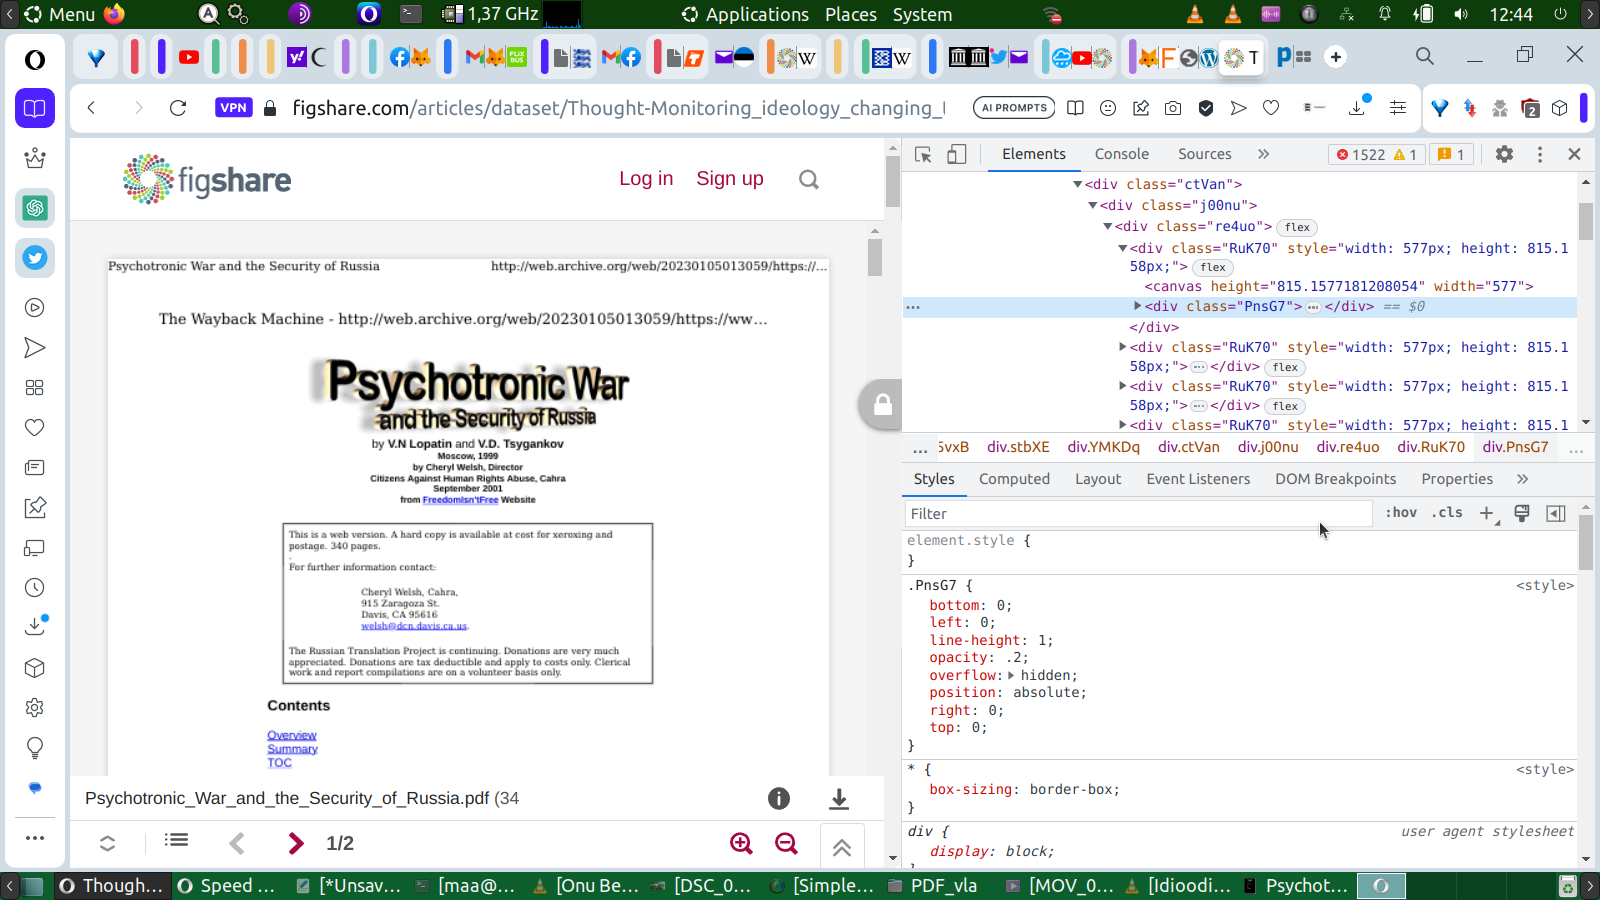The image size is (1600, 900).
Task: Open the Applications menu in top panel
Action: [x=745, y=14]
